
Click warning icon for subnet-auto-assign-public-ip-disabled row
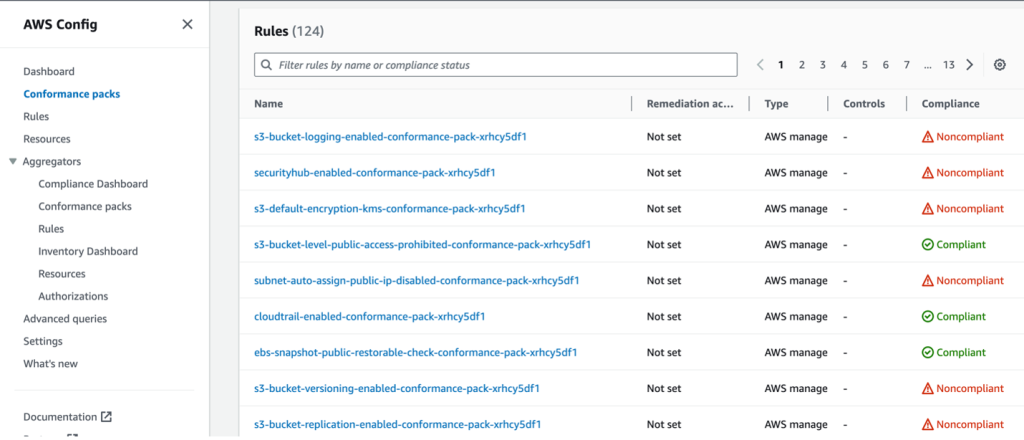pos(927,281)
